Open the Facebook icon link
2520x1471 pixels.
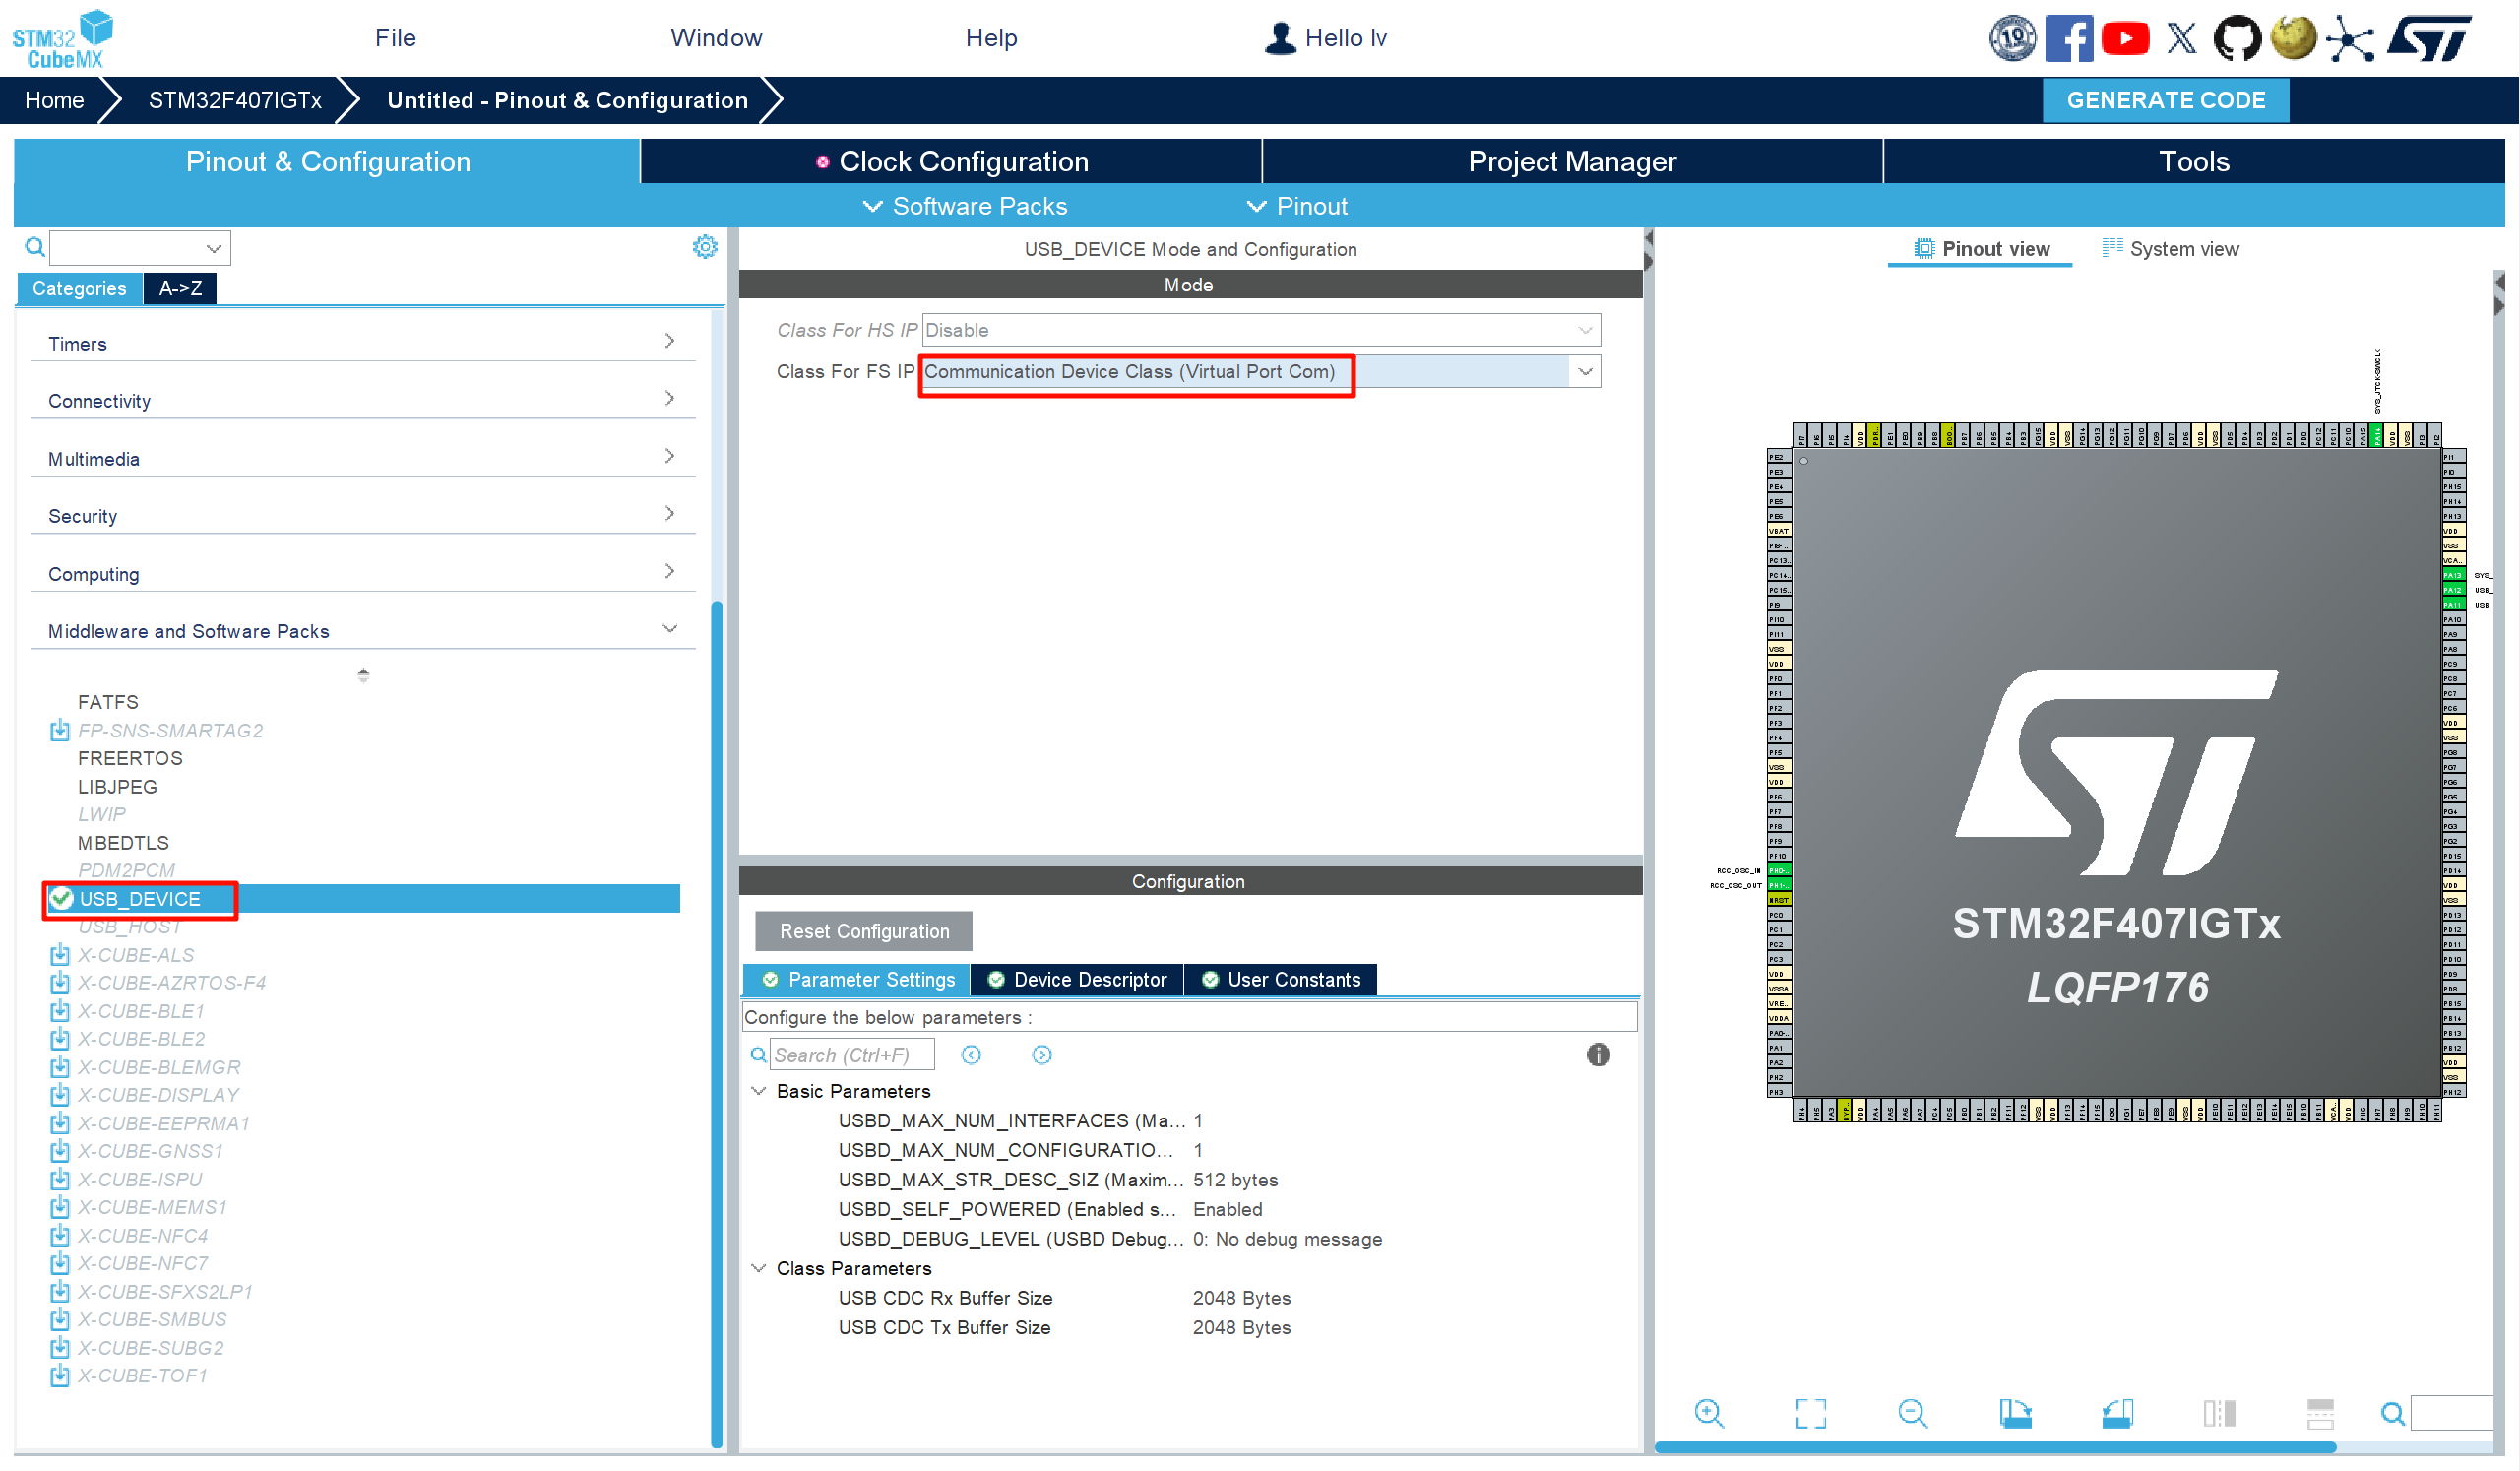pos(2068,39)
